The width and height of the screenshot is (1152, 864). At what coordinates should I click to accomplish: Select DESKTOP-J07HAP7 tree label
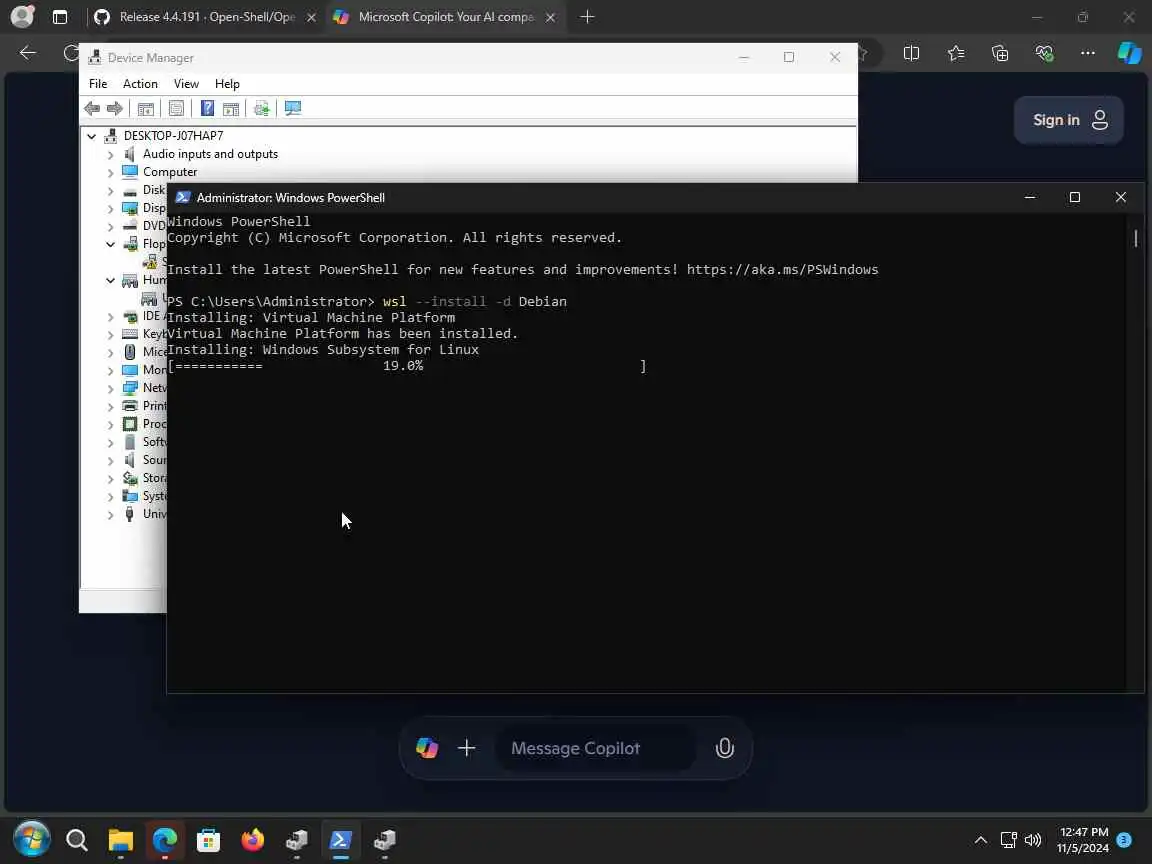(x=173, y=136)
